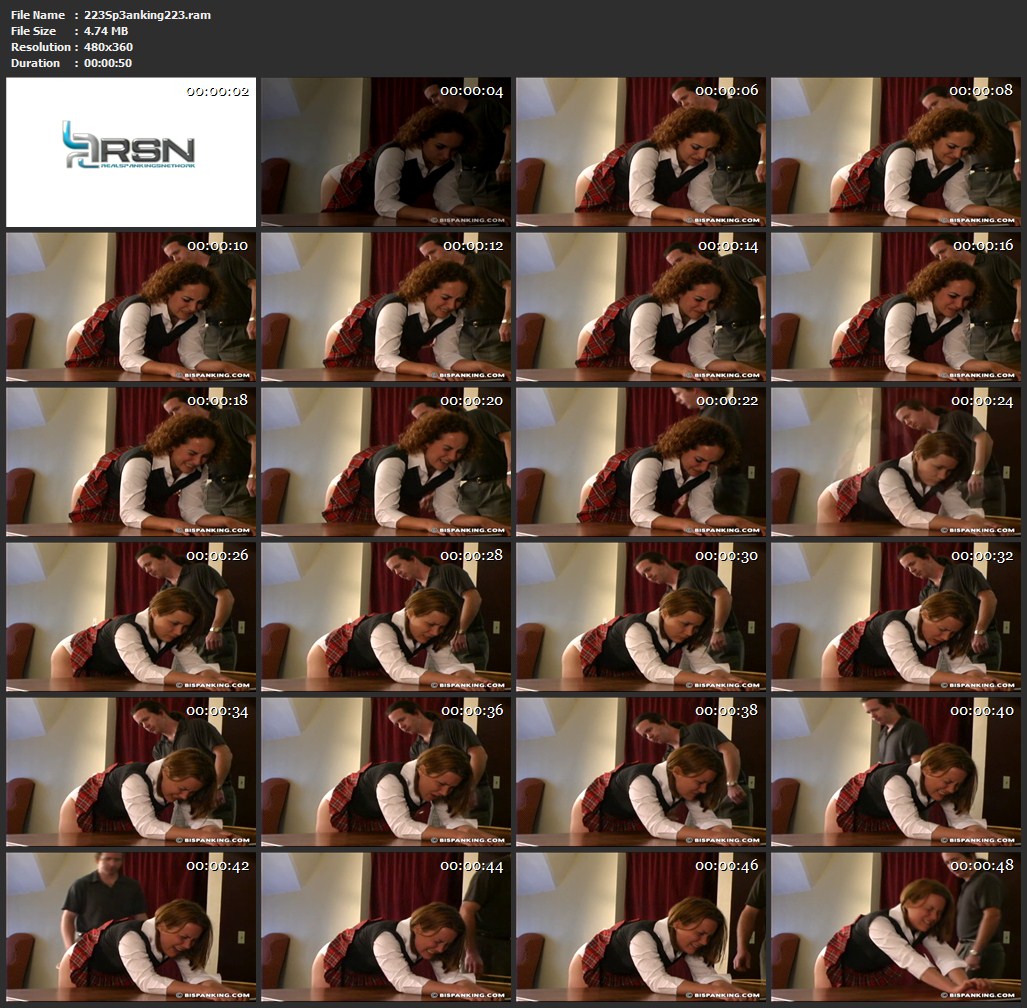Select the thumbnail stamped 00:00:22
1027x1008 pixels.
tap(641, 462)
